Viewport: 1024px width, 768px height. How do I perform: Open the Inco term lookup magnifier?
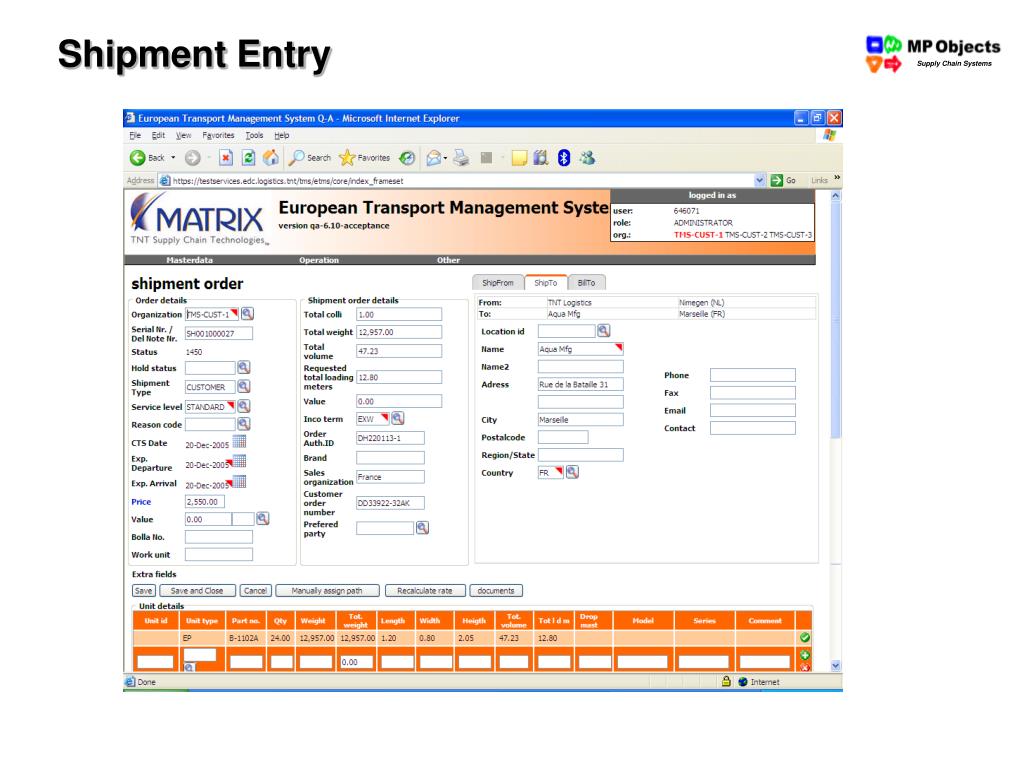pyautogui.click(x=397, y=418)
